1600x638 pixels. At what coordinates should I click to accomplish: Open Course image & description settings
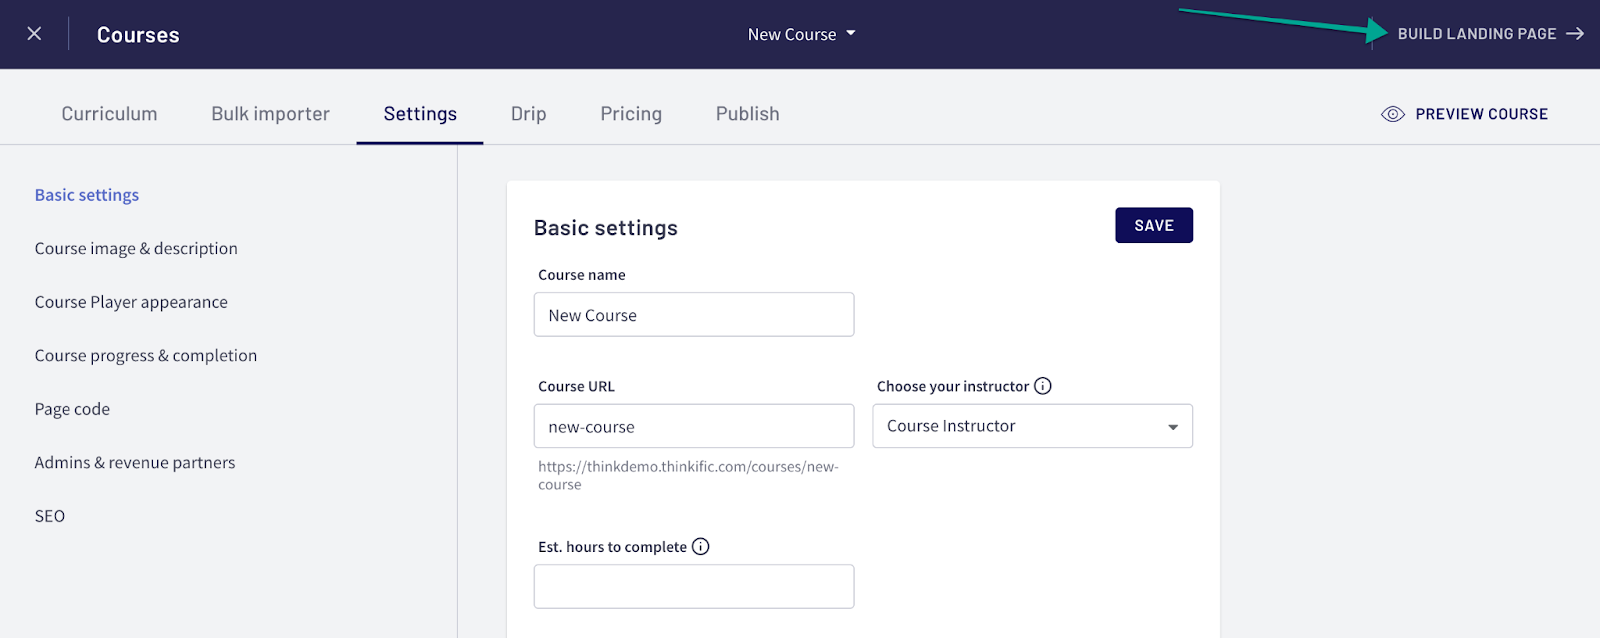tap(136, 248)
